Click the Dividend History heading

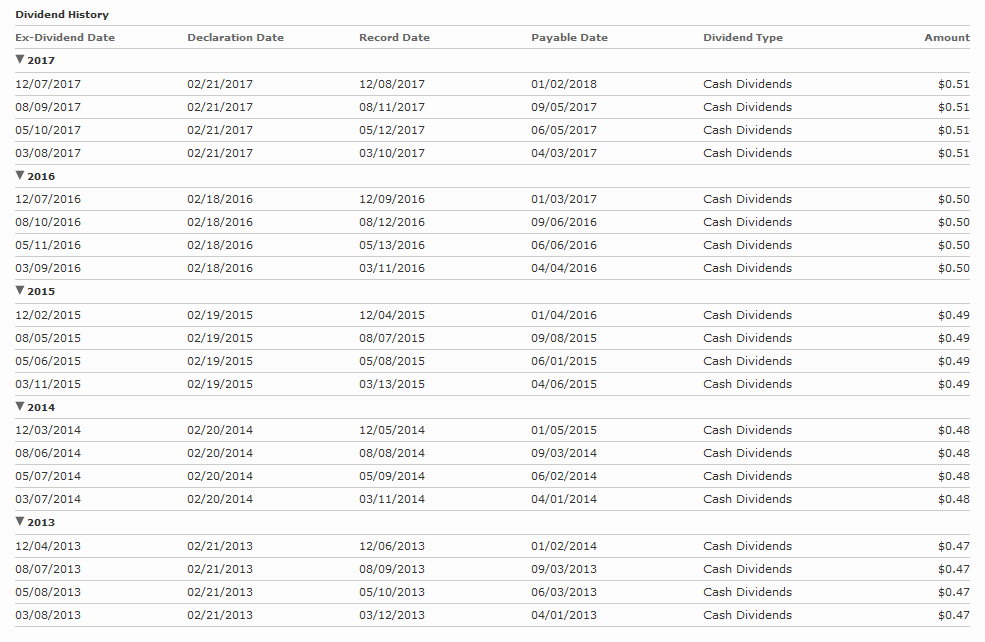(62, 14)
